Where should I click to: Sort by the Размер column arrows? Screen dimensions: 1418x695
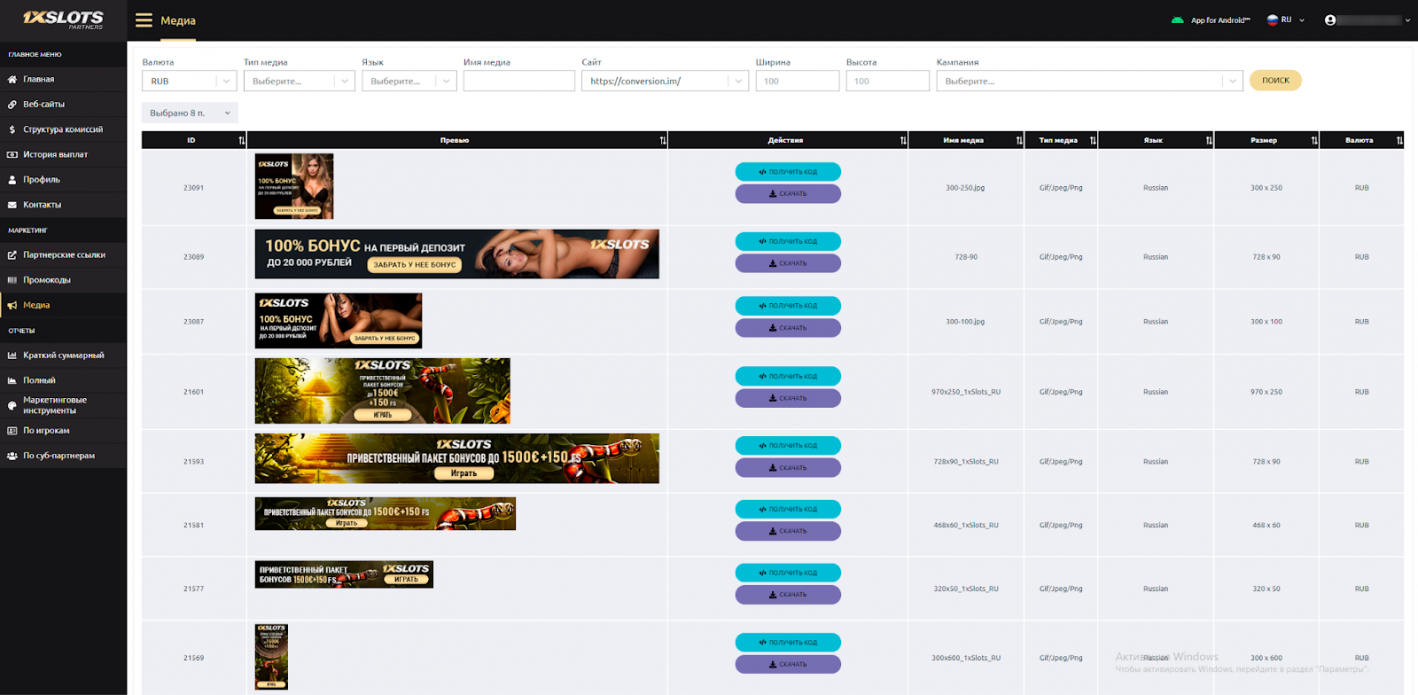[x=1314, y=141]
